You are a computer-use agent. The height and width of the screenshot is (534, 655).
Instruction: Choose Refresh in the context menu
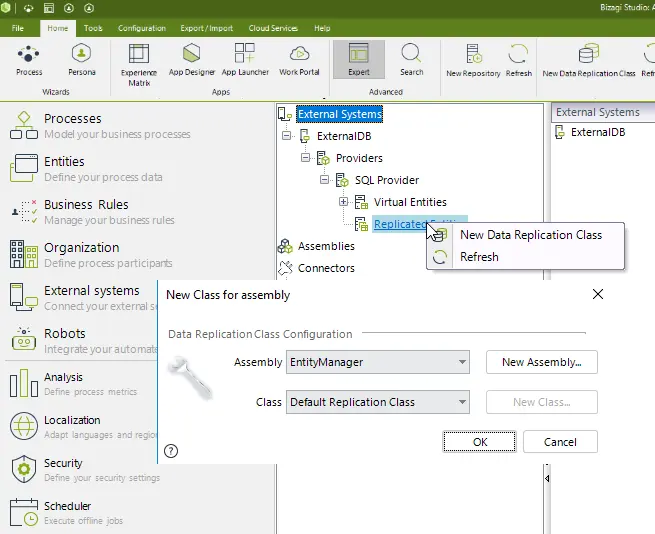click(x=526, y=257)
